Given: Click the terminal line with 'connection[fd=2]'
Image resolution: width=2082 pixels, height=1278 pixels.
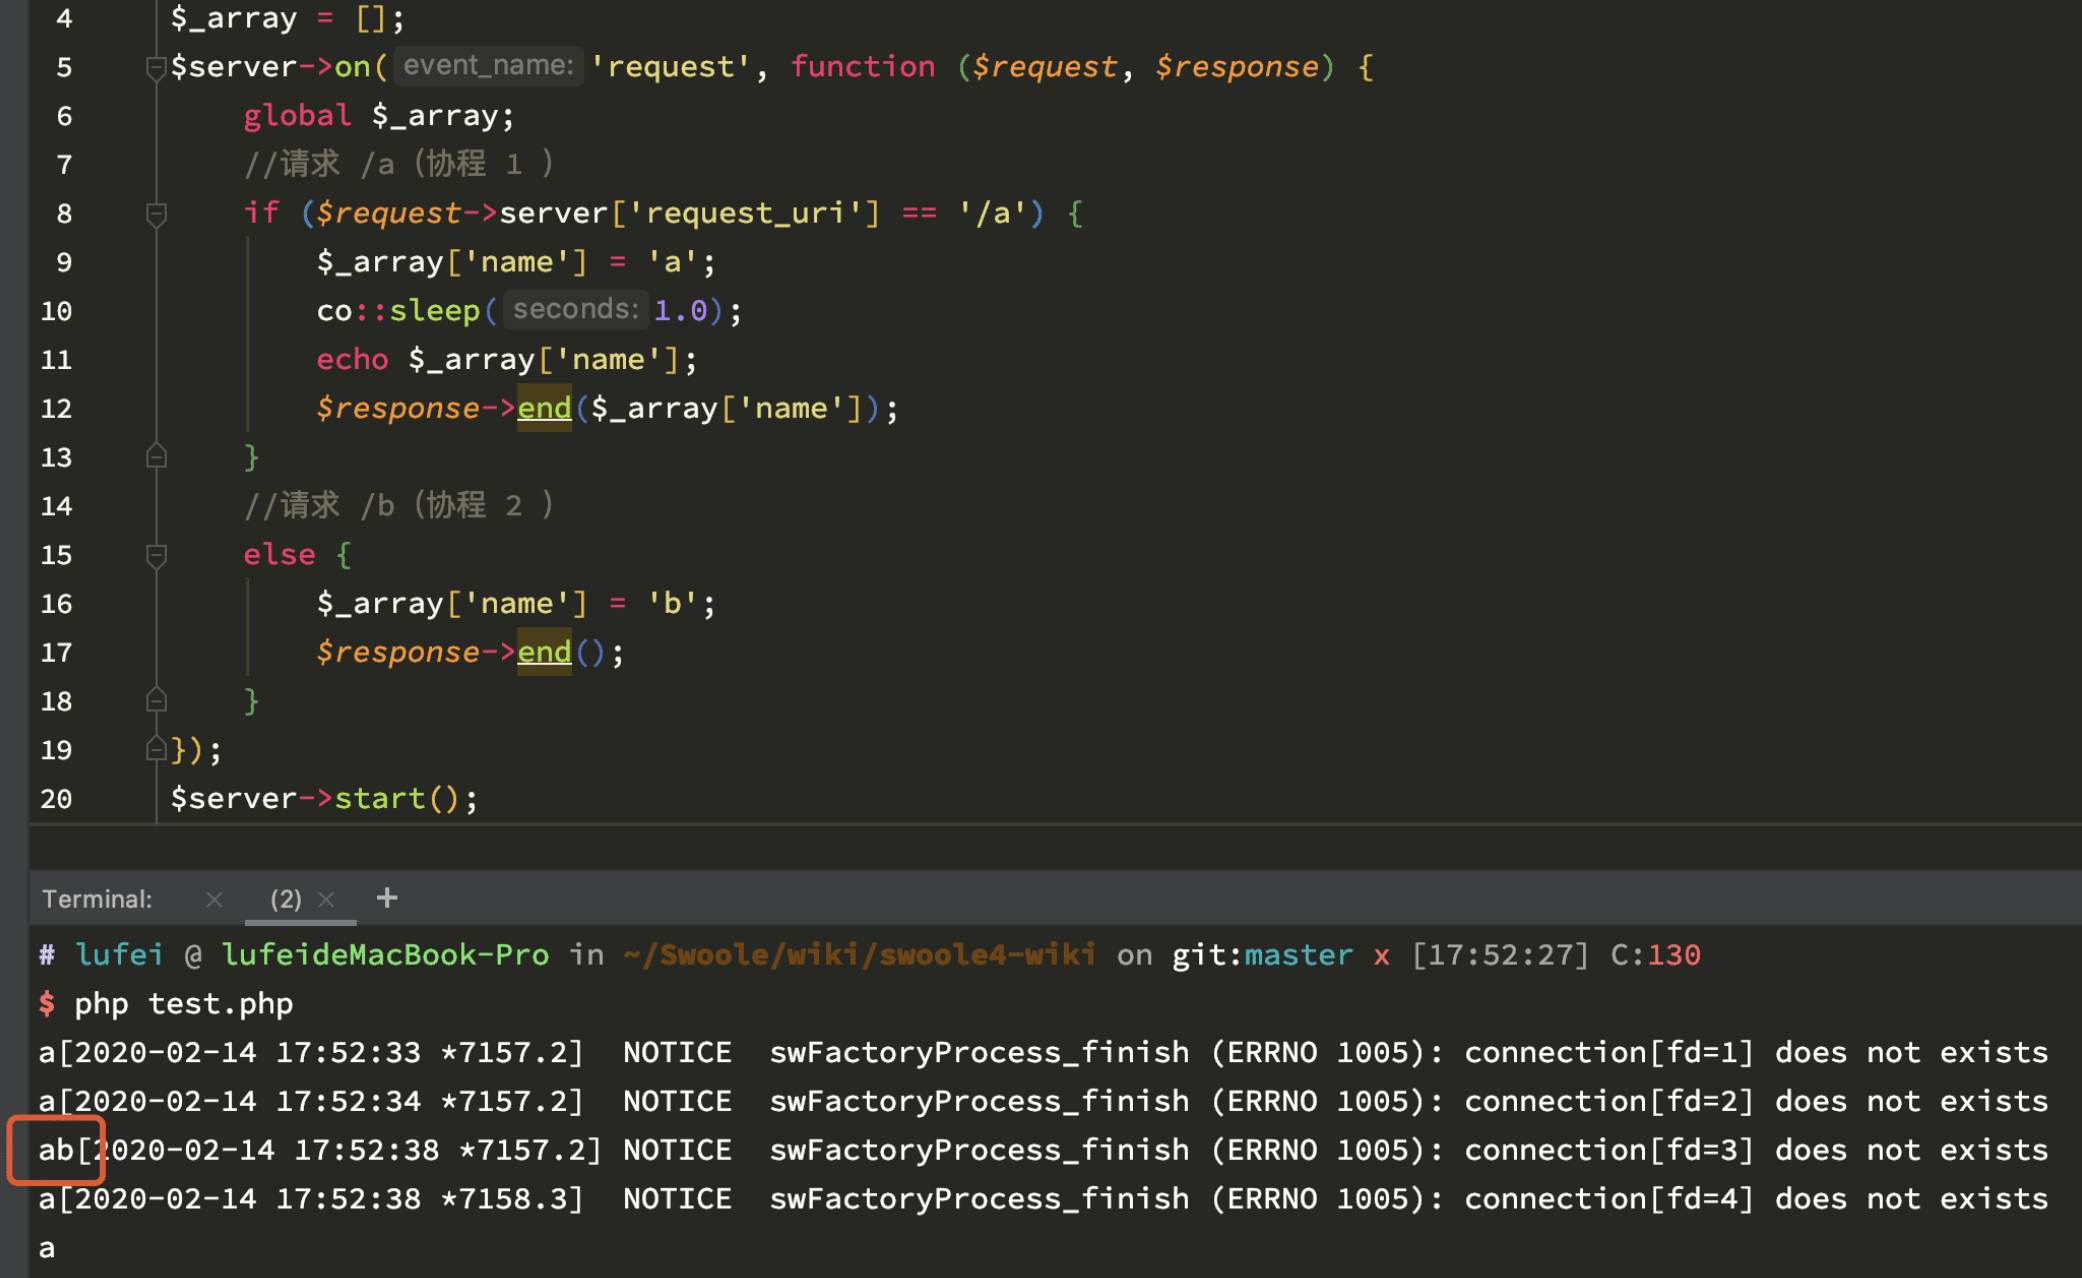Looking at the screenshot, I should [1044, 1102].
